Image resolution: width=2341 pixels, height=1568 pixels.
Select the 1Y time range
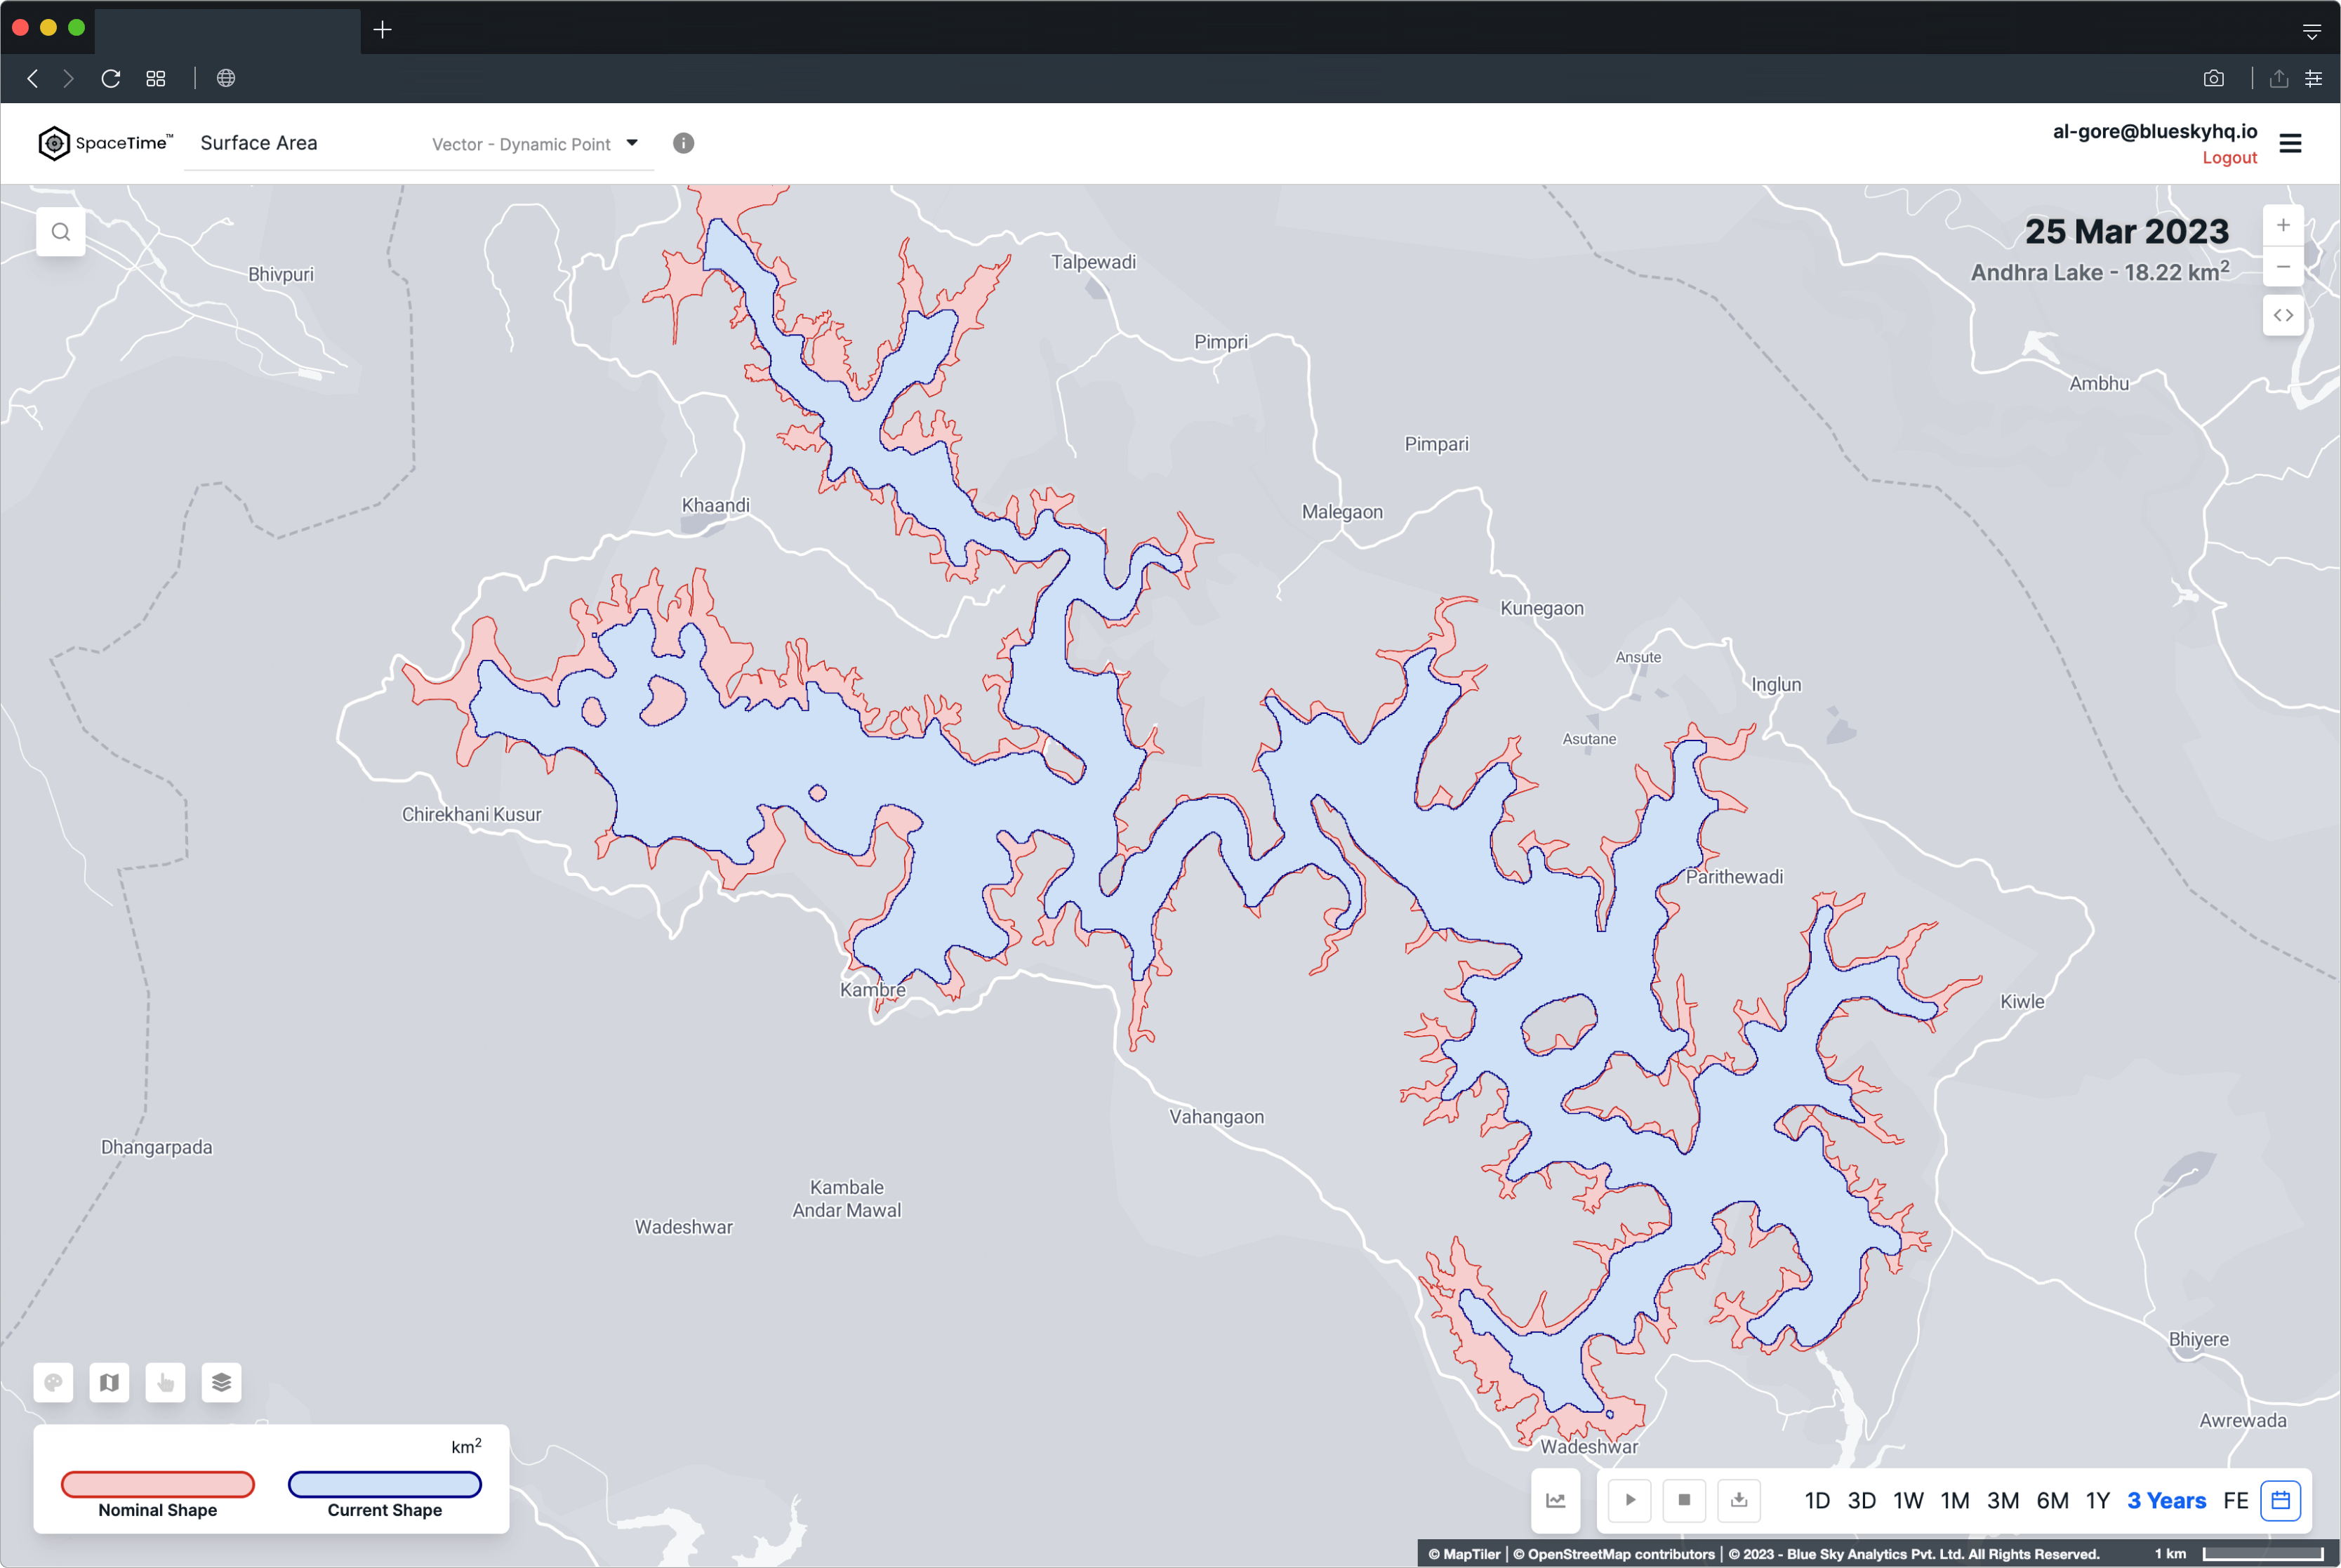coord(2097,1500)
